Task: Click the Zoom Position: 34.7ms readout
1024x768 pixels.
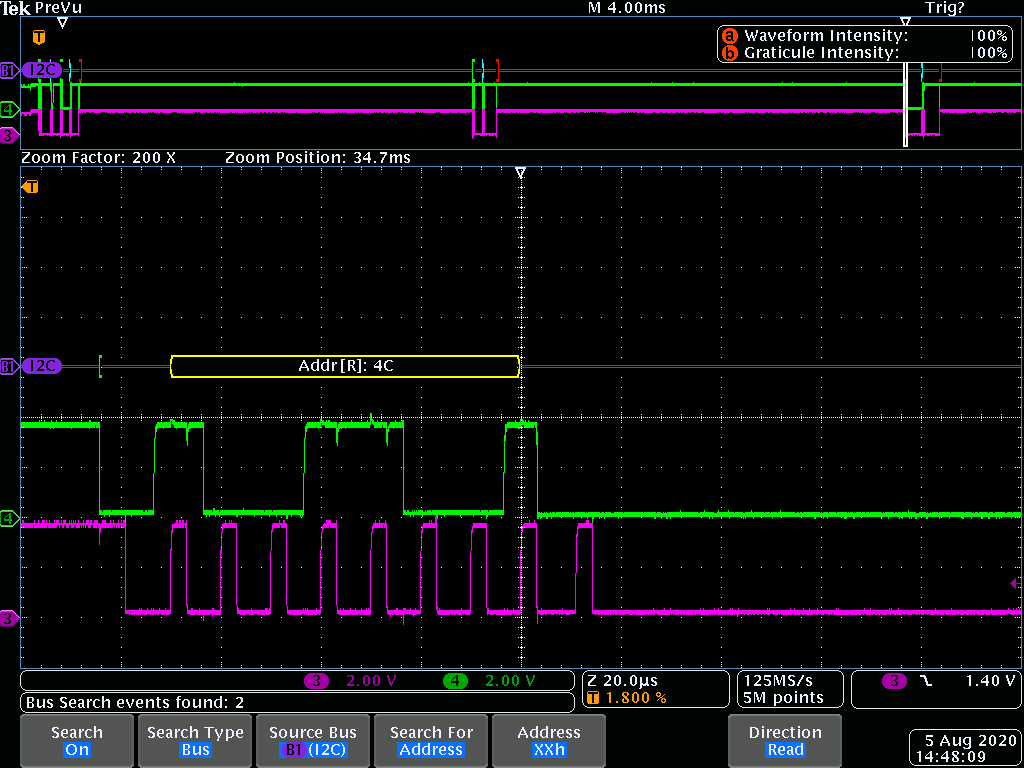Action: (x=318, y=158)
